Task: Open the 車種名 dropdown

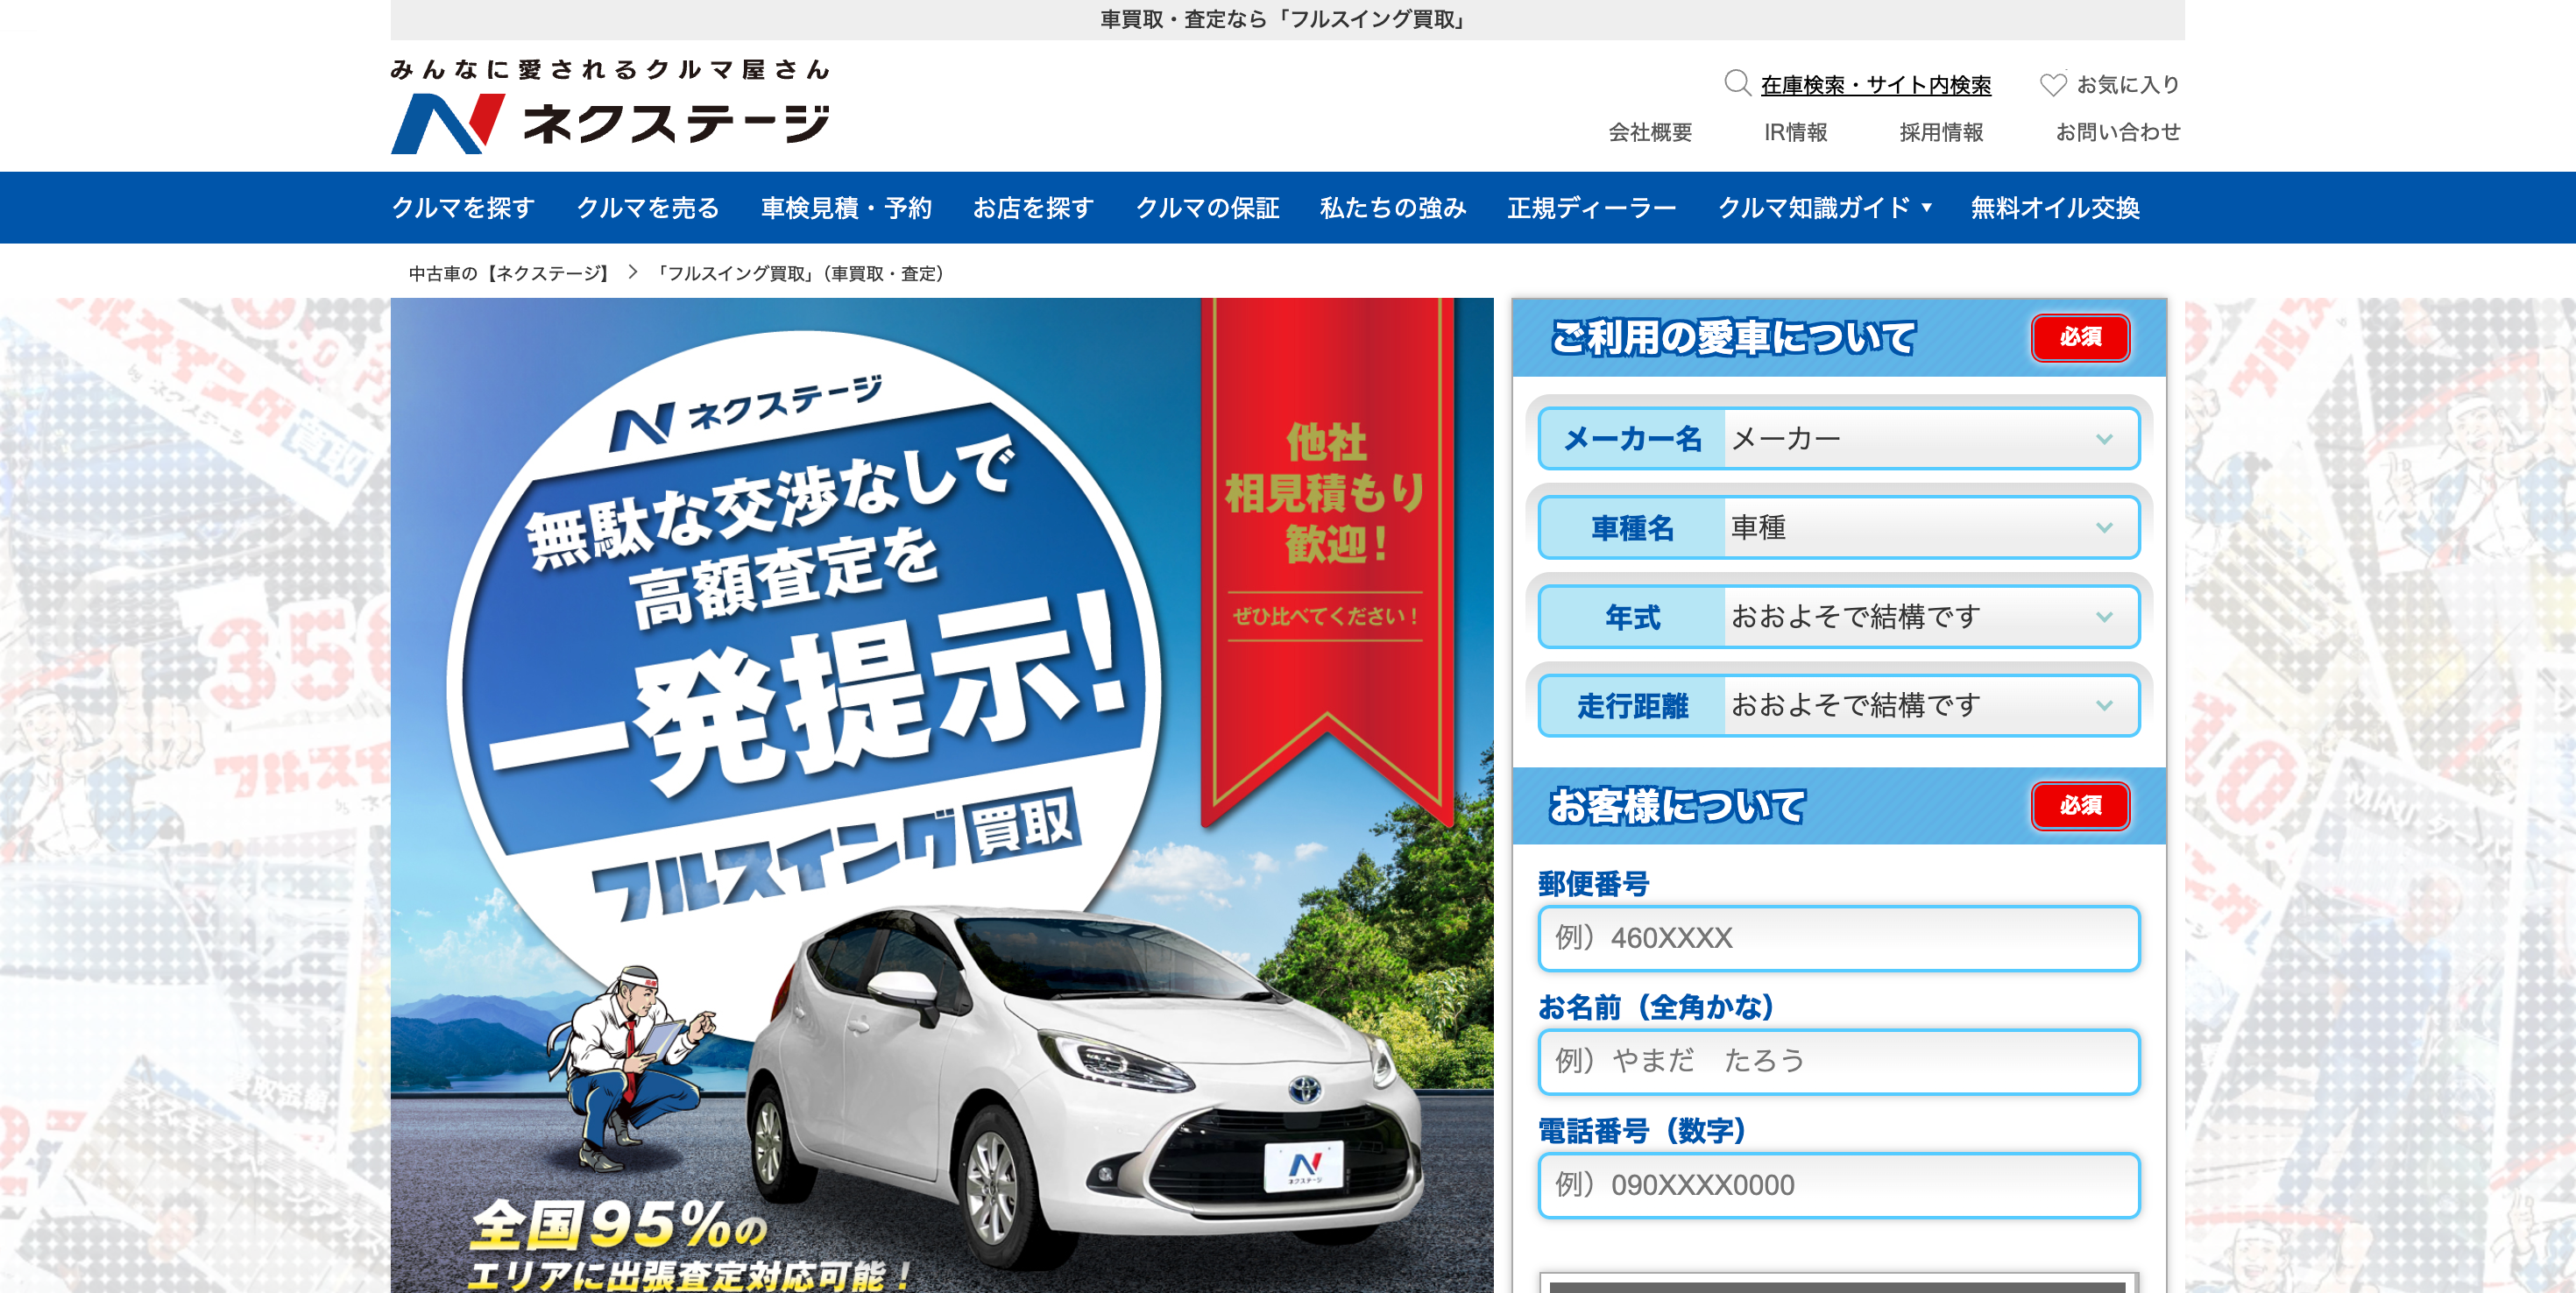Action: 1839,527
